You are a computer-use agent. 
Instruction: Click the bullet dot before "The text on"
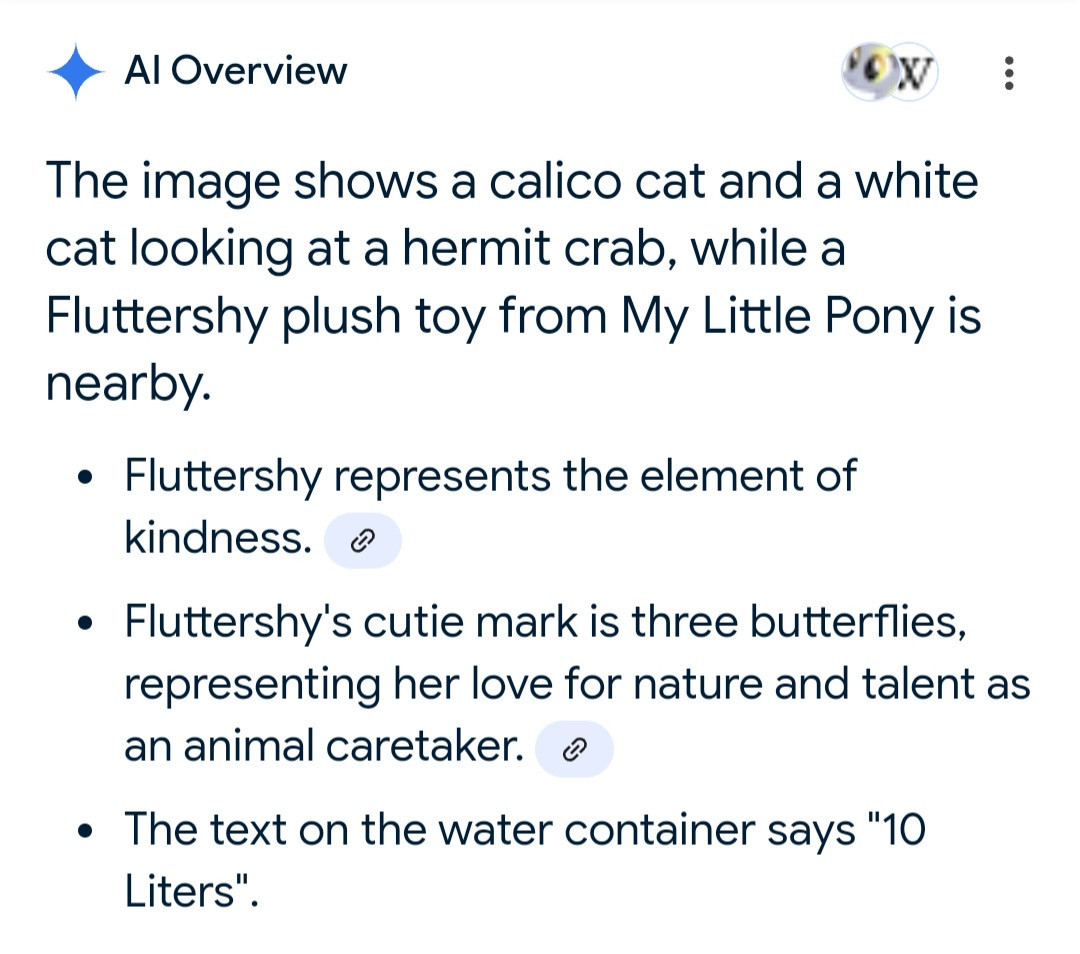(x=90, y=831)
